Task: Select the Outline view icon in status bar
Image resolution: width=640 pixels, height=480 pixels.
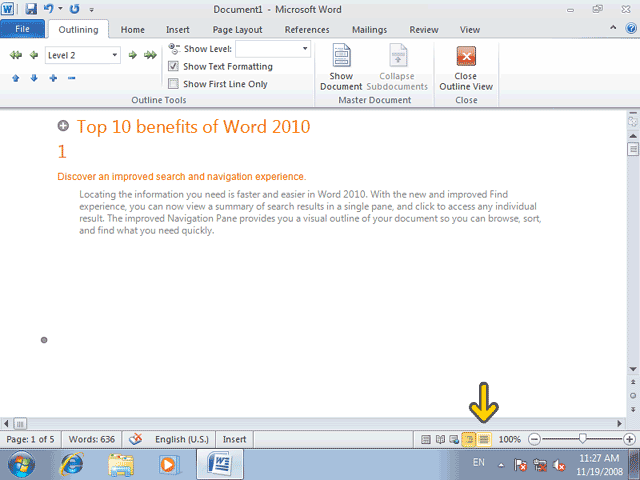Action: (x=469, y=440)
